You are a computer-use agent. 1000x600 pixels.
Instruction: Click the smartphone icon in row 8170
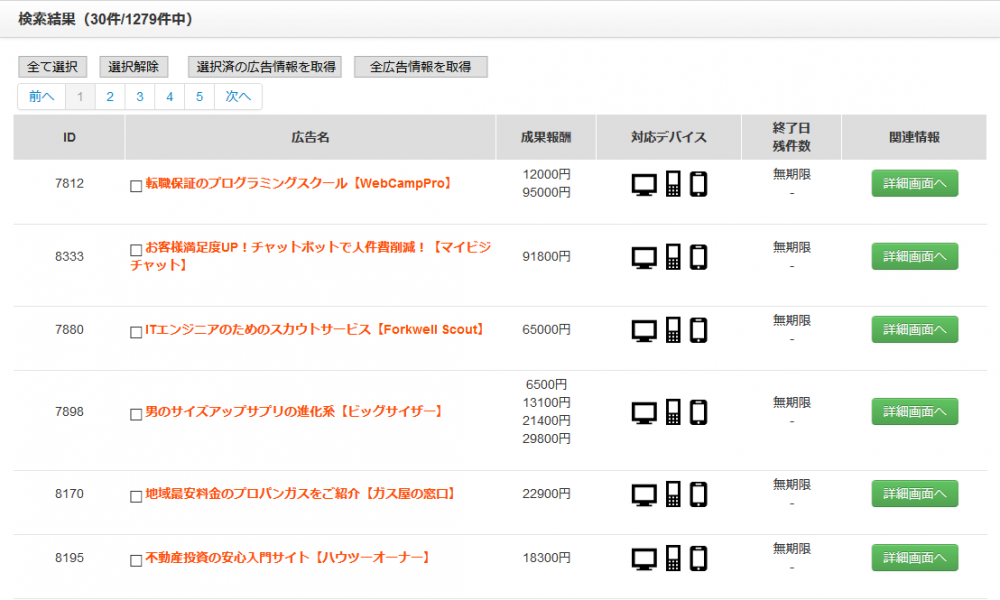coord(698,495)
